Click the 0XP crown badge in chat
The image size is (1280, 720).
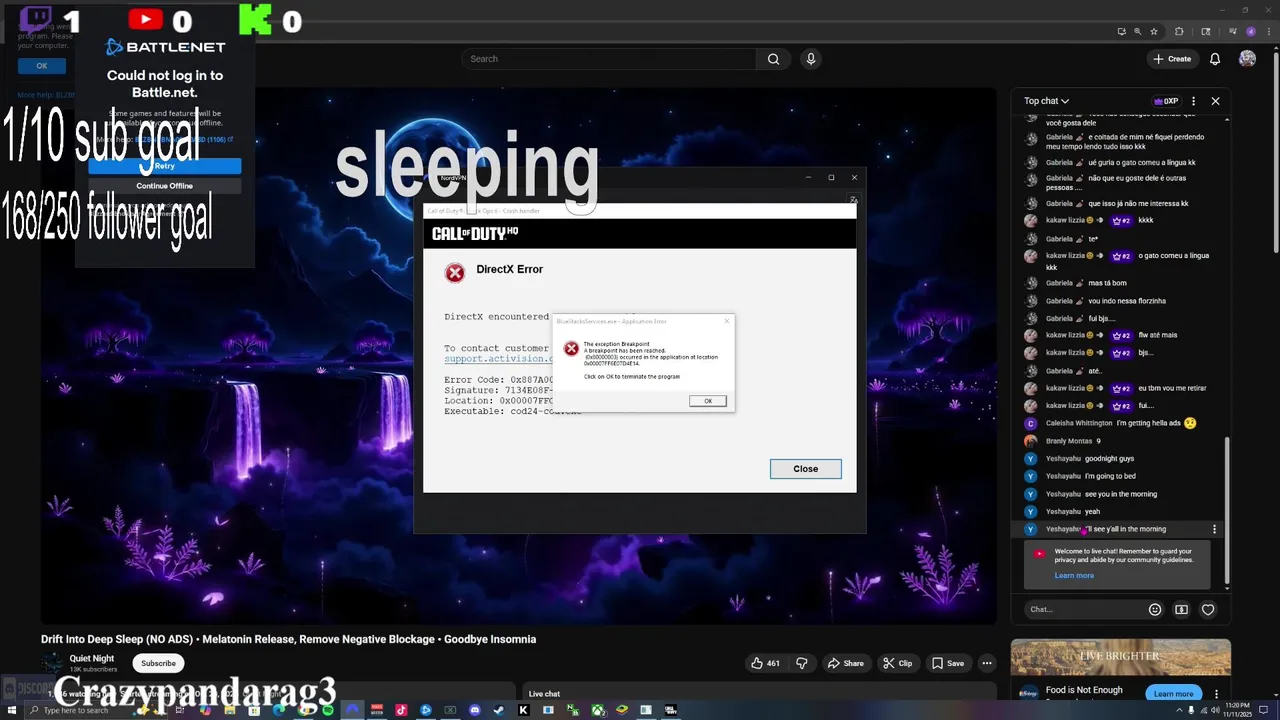tap(1166, 101)
